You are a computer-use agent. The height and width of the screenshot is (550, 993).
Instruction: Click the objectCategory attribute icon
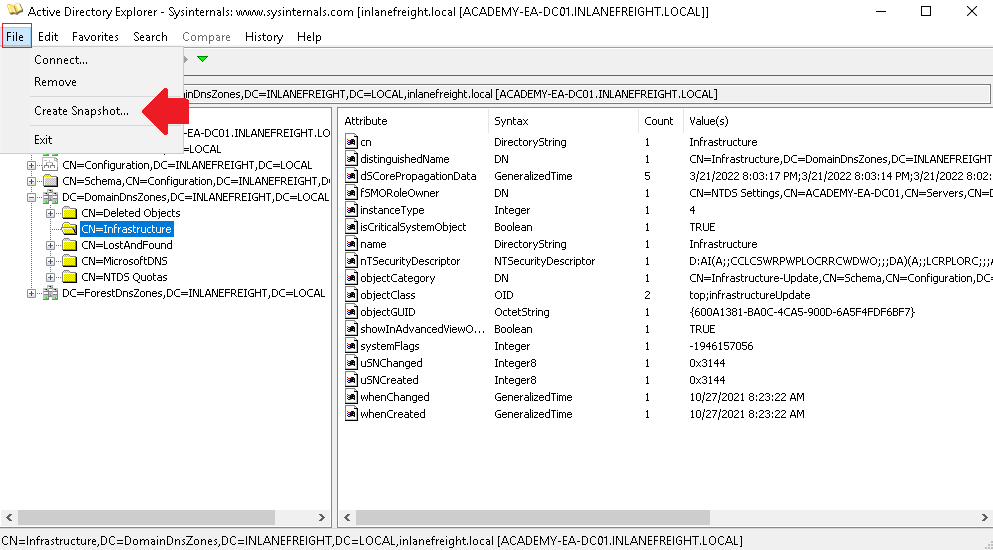[x=351, y=278]
